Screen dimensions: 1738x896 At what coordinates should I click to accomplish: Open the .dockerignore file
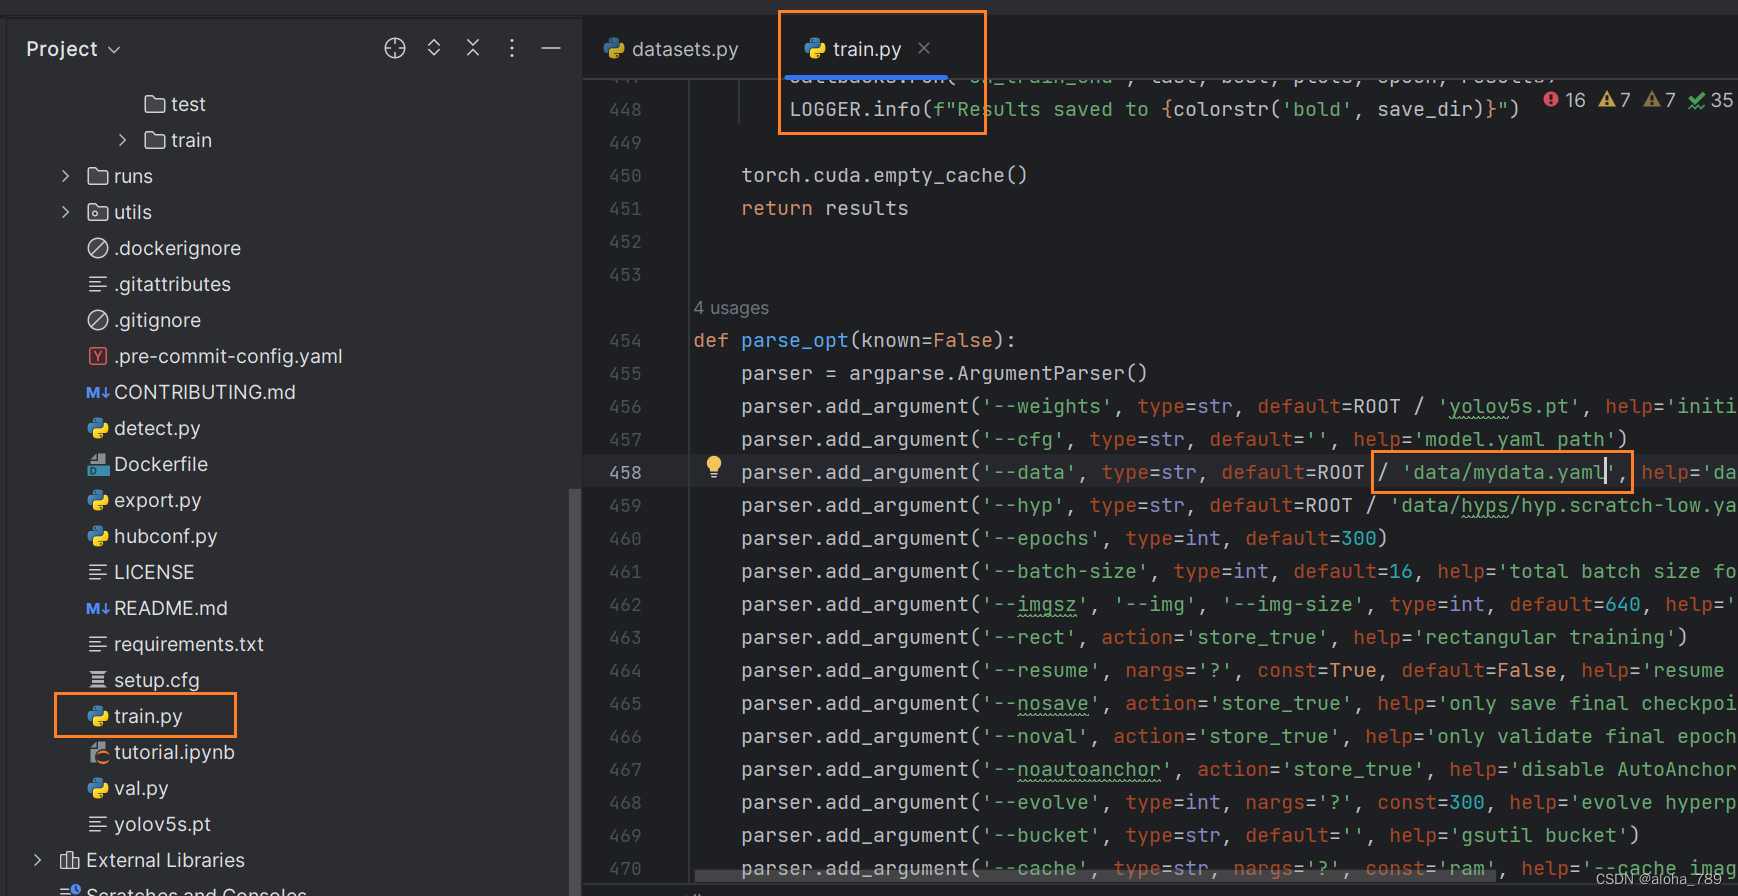[x=164, y=248]
